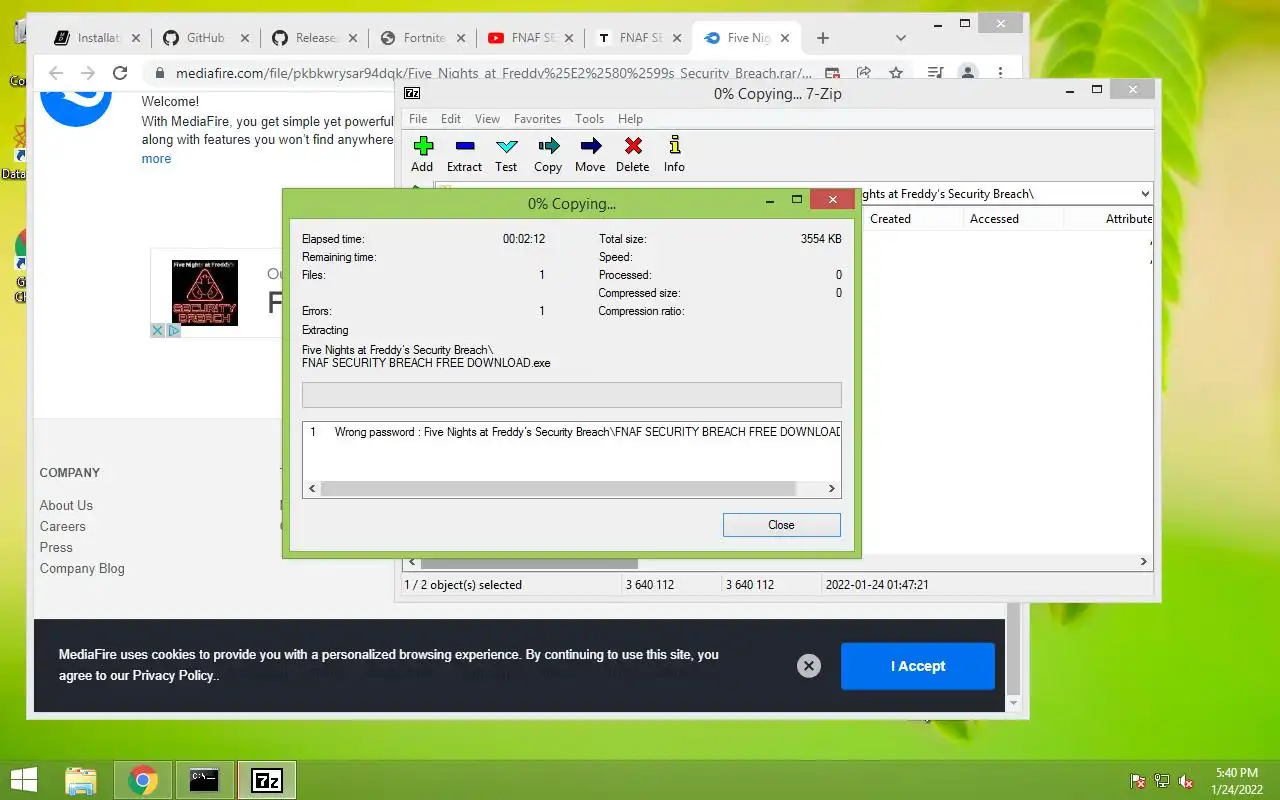1280x800 pixels.
Task: Sort by the Created column header
Action: point(890,219)
